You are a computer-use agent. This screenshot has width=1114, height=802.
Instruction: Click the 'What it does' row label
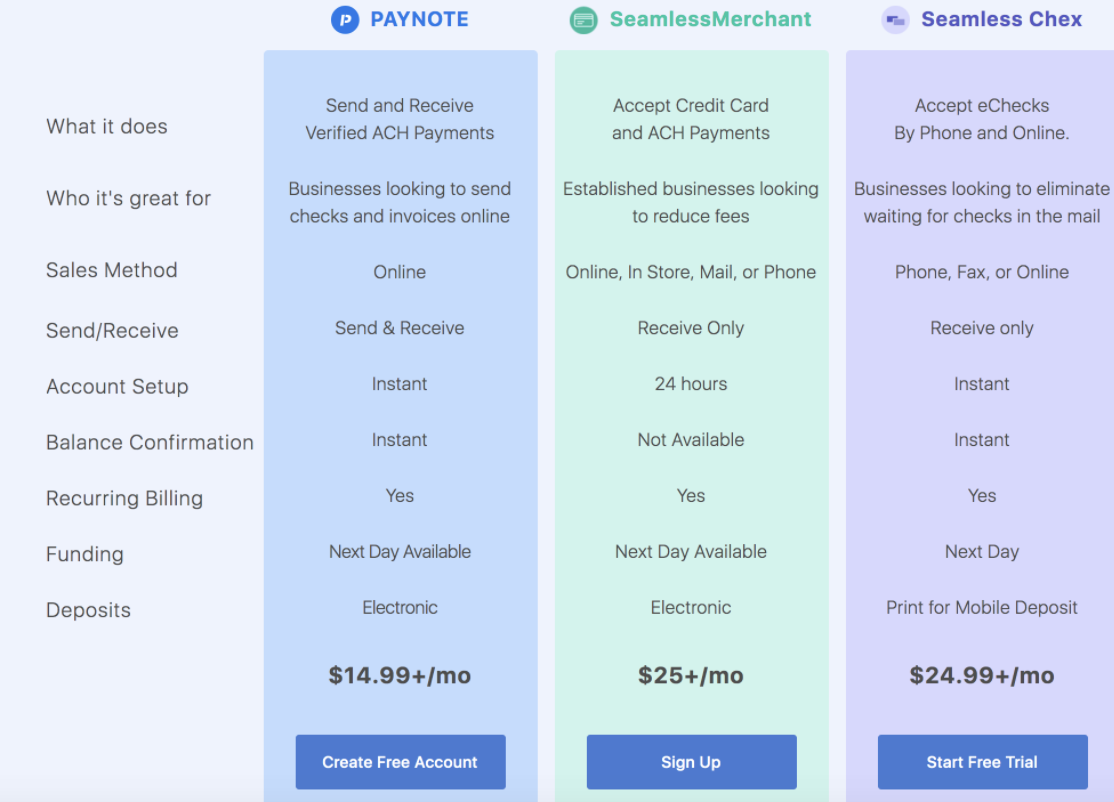click(x=107, y=127)
